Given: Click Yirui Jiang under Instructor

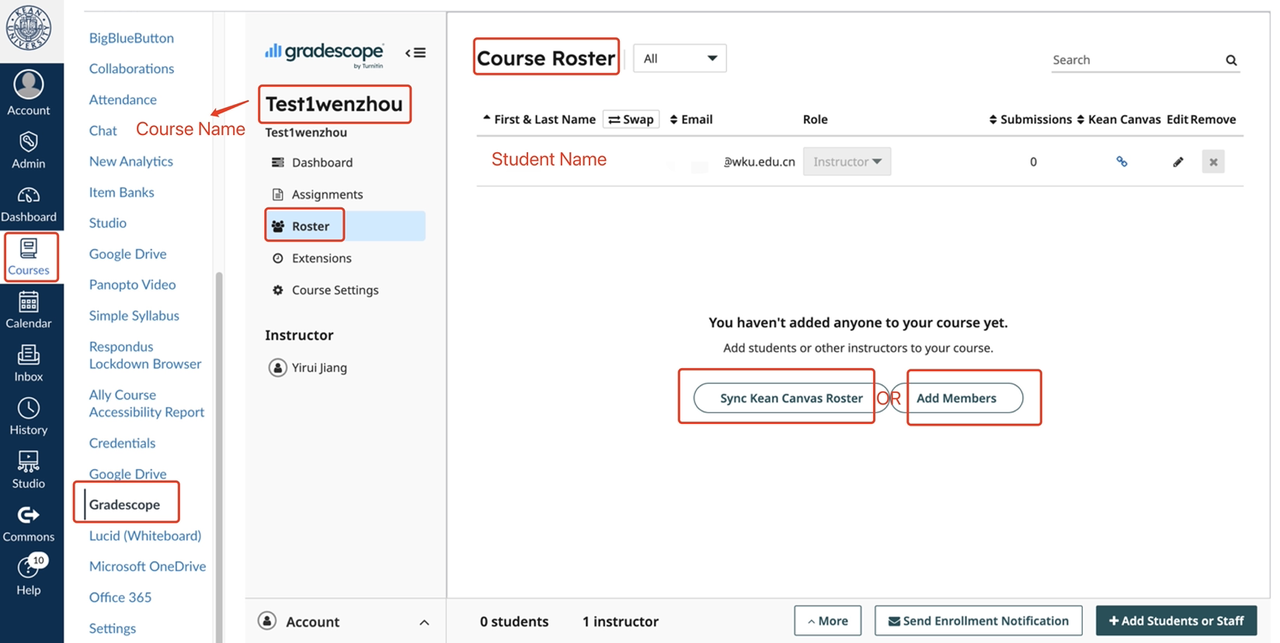Looking at the screenshot, I should click(x=308, y=368).
